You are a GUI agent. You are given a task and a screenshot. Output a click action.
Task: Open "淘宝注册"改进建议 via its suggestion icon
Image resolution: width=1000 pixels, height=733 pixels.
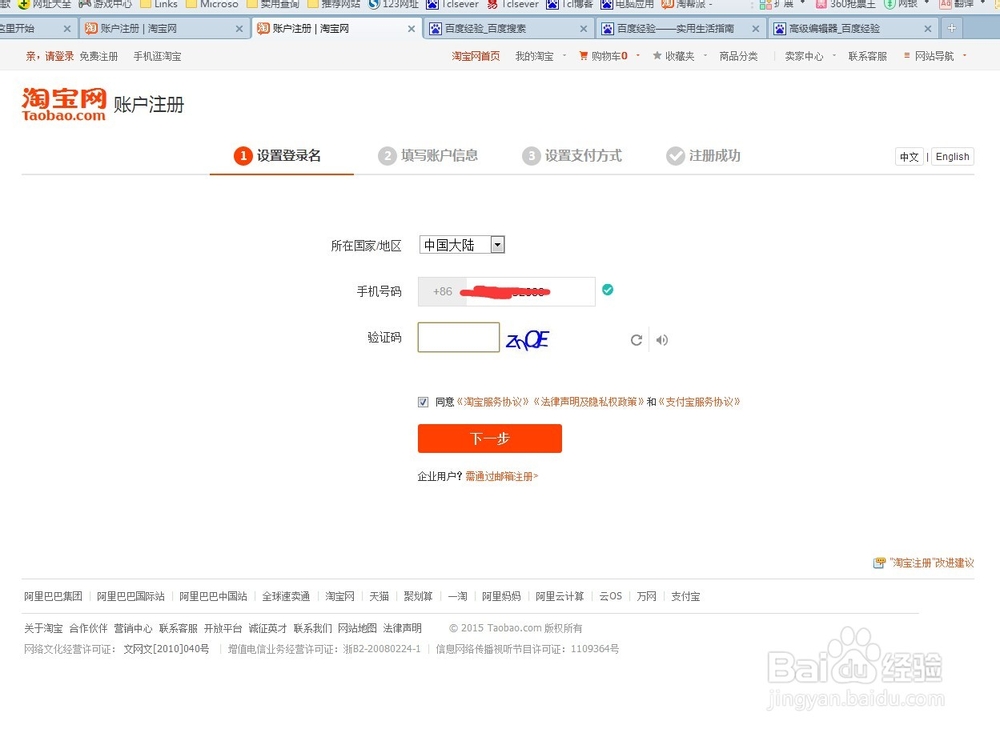(x=879, y=561)
